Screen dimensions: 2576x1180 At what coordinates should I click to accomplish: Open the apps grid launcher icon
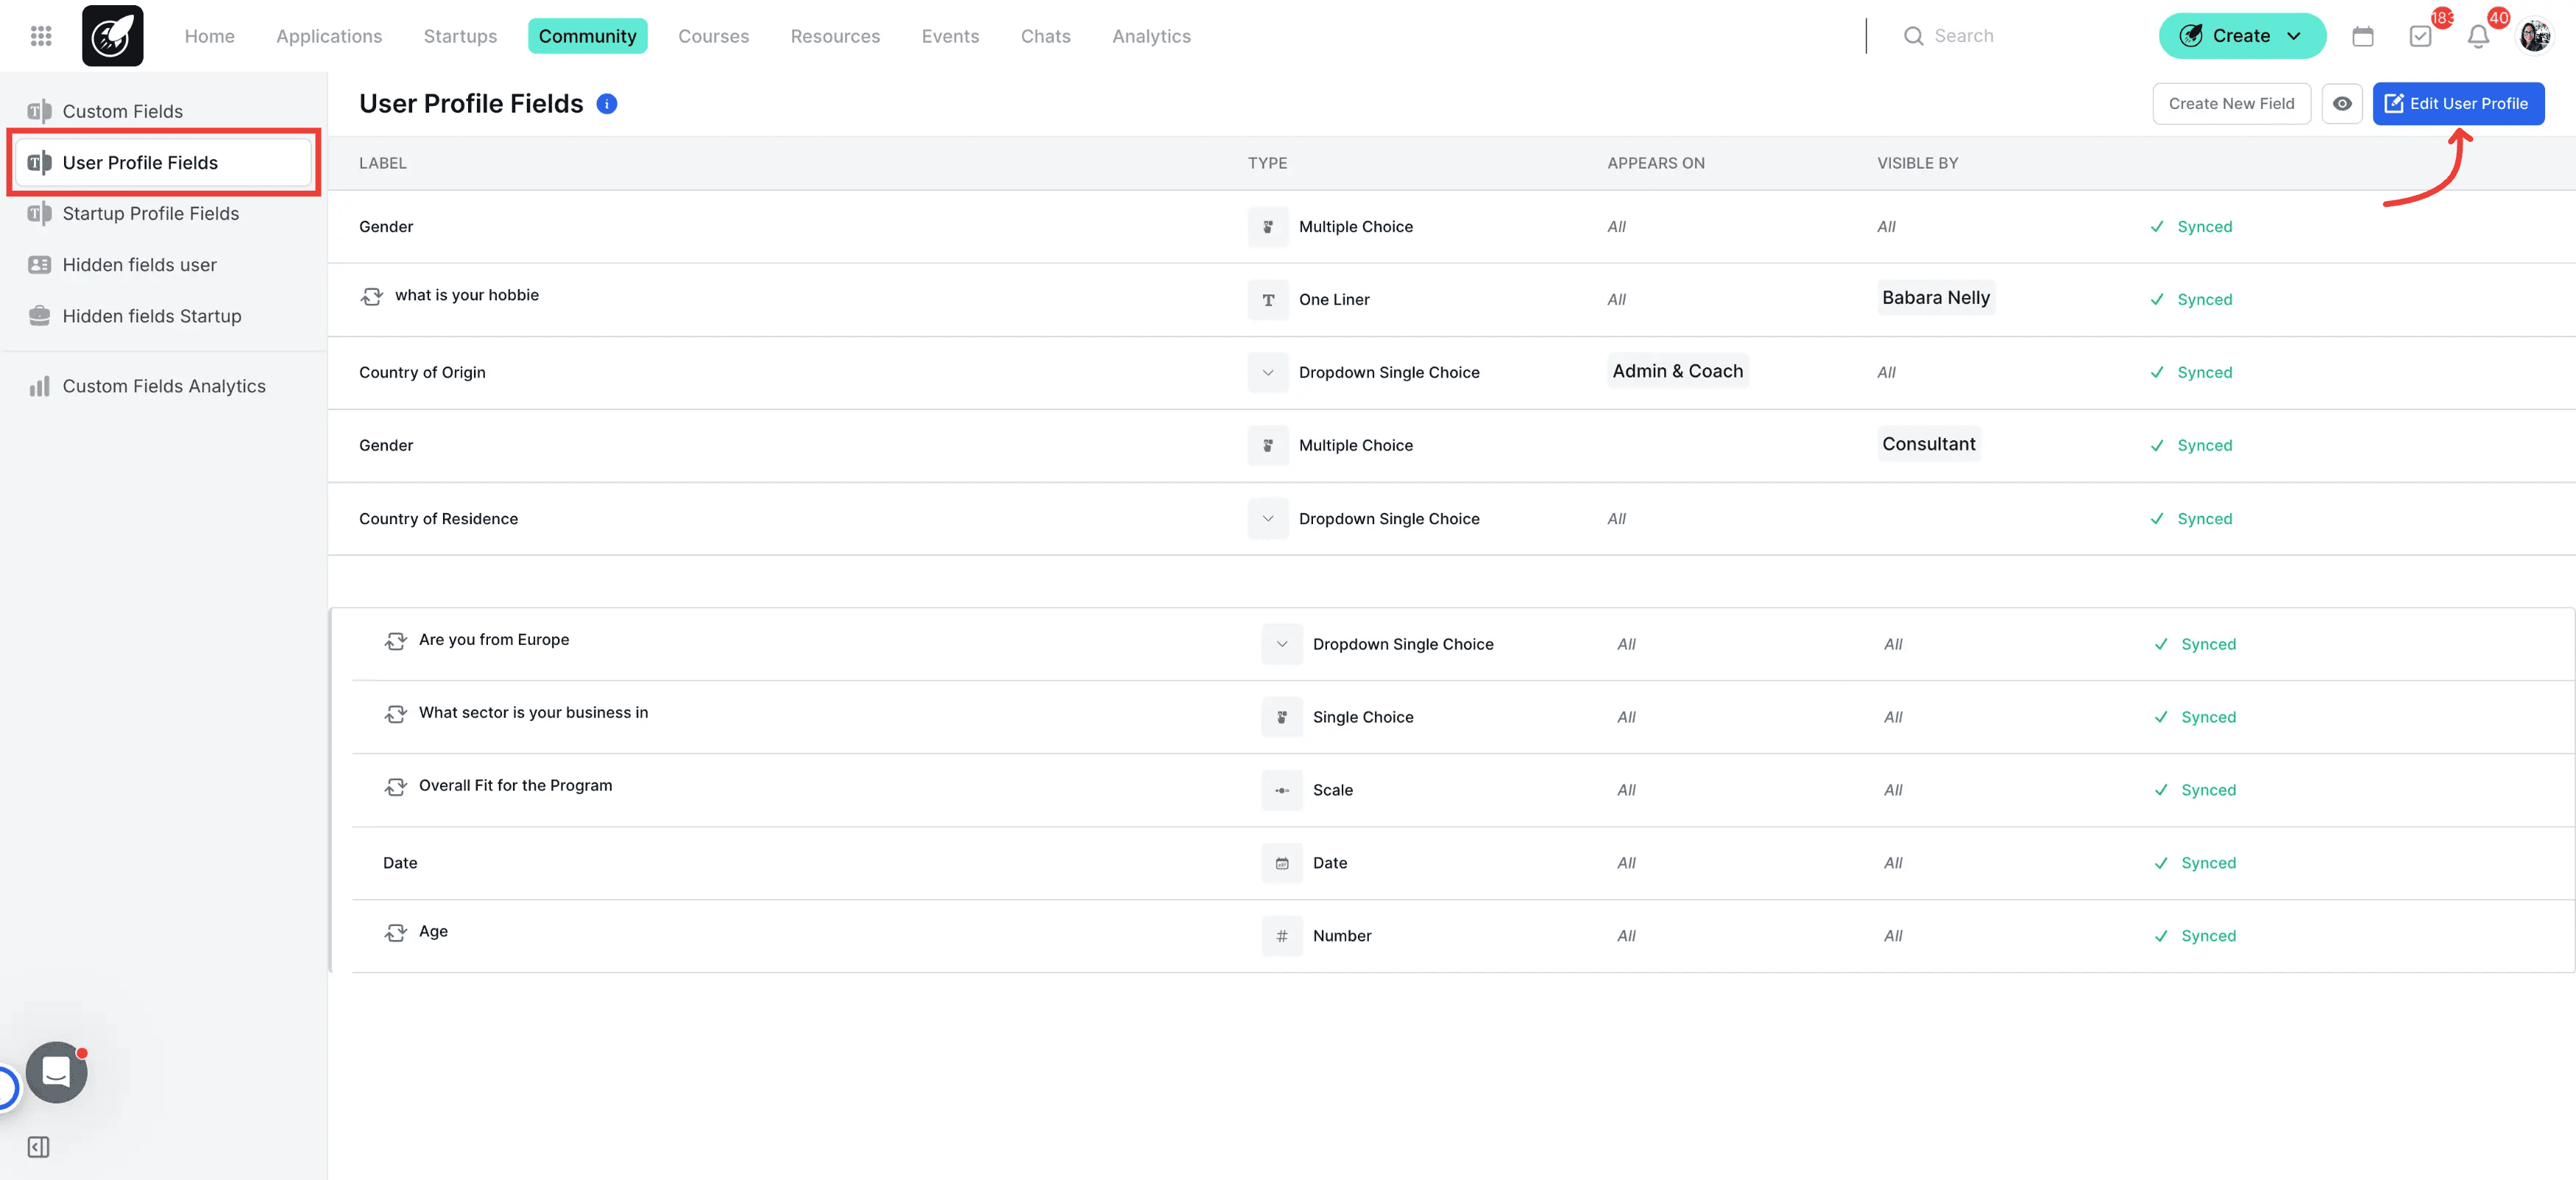point(41,36)
